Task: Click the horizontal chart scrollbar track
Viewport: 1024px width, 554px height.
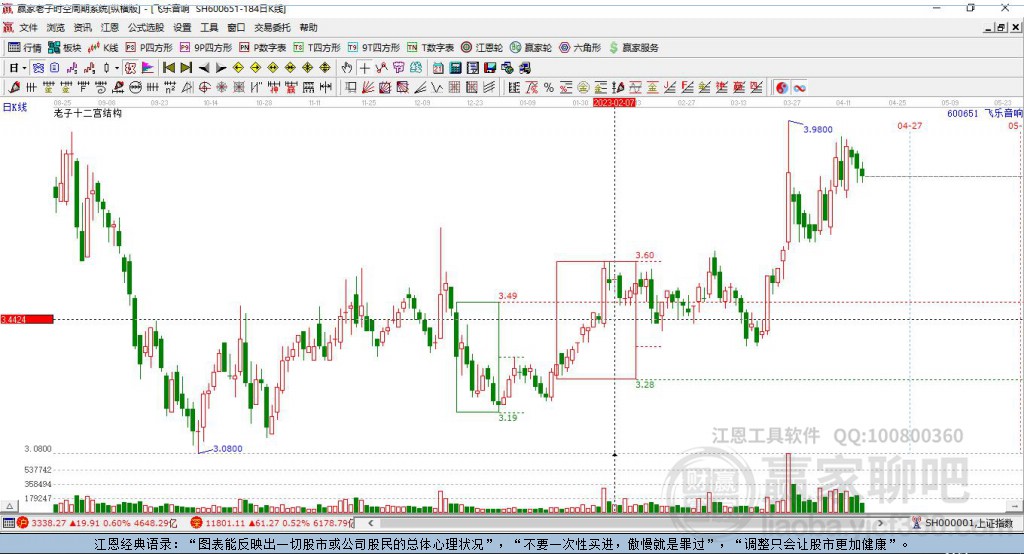Action: [x=625, y=523]
